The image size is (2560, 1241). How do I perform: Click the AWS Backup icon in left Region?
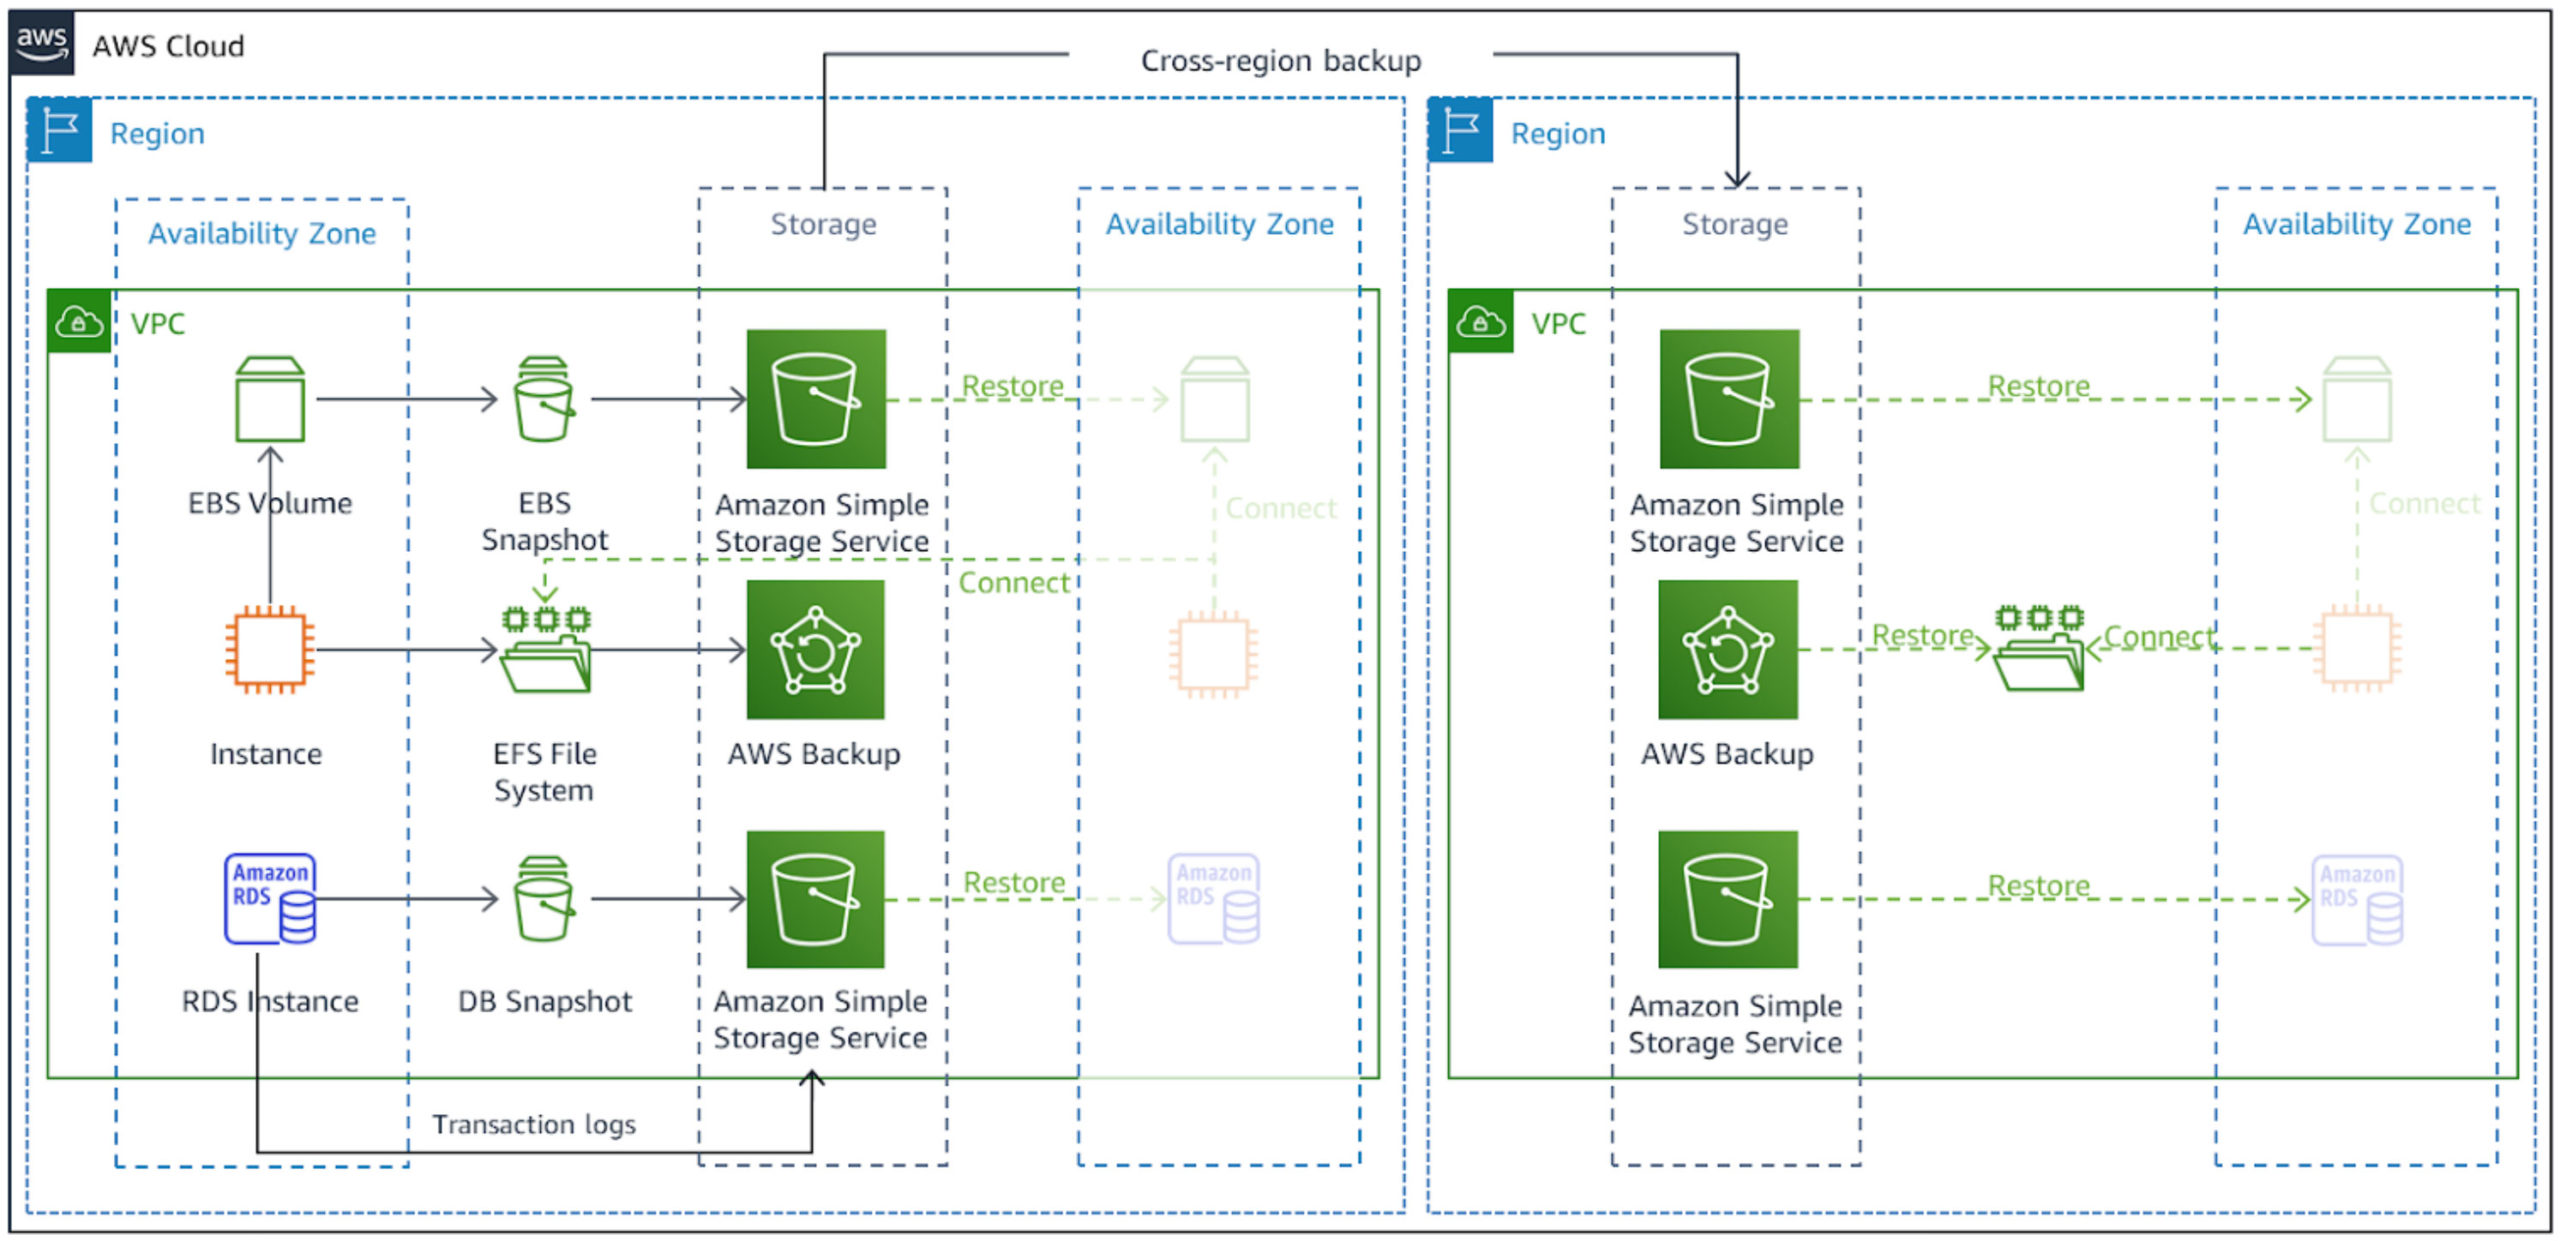[x=816, y=649]
